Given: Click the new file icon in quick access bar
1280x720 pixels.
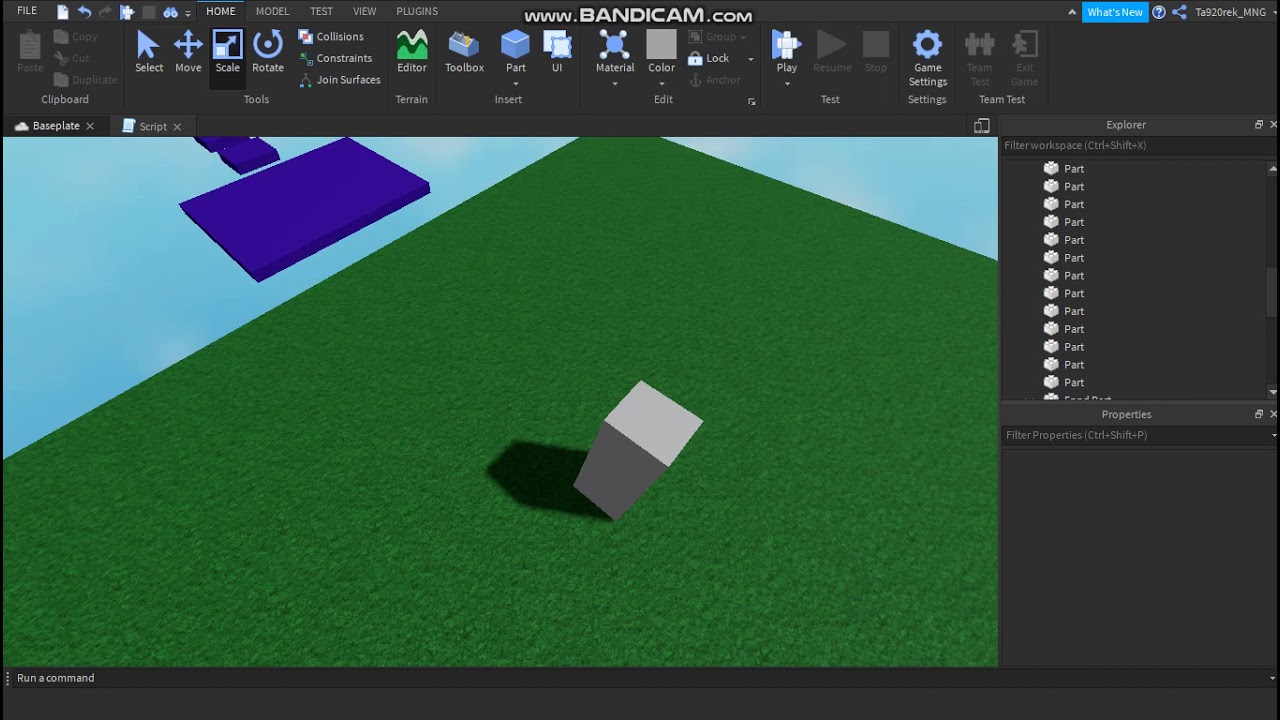Looking at the screenshot, I should pos(63,12).
